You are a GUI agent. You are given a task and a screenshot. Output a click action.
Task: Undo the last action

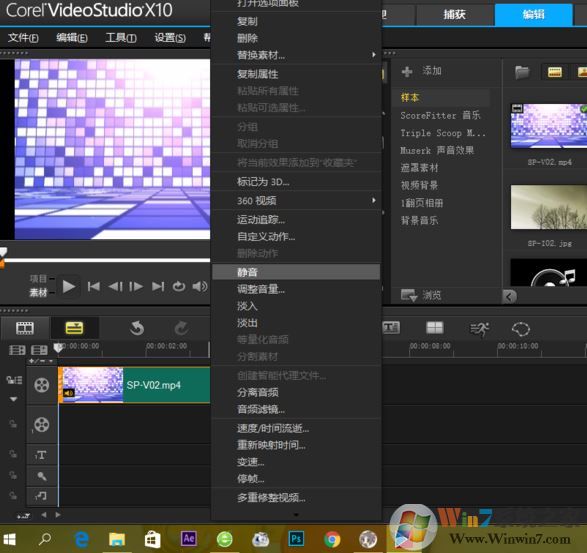(x=137, y=328)
